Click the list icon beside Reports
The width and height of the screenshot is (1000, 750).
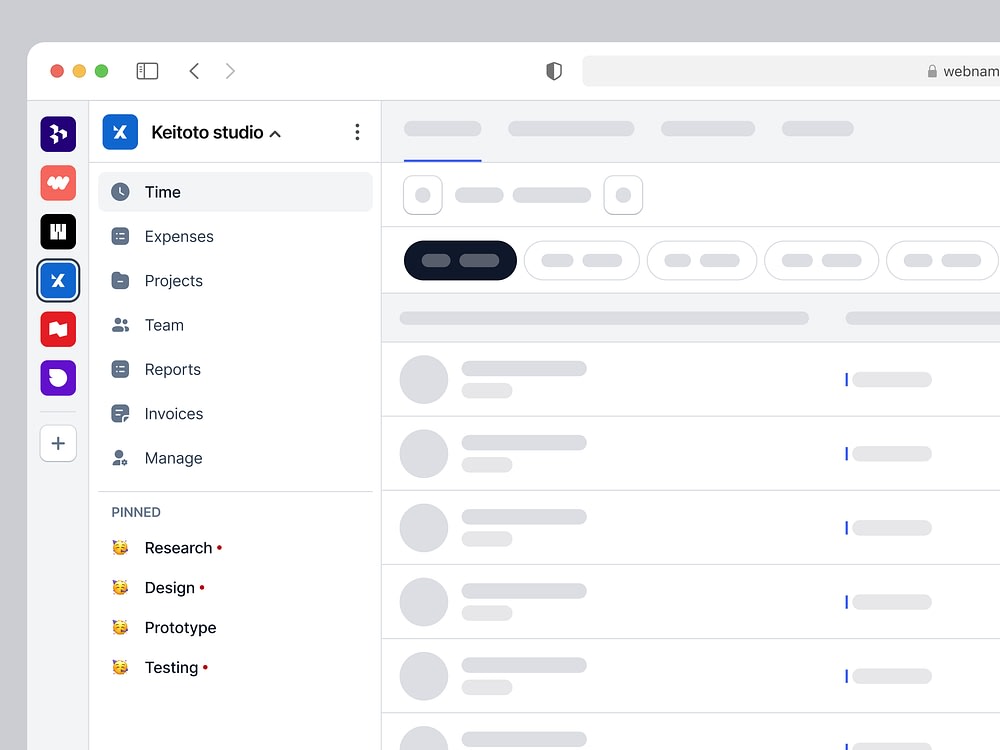pyautogui.click(x=120, y=369)
